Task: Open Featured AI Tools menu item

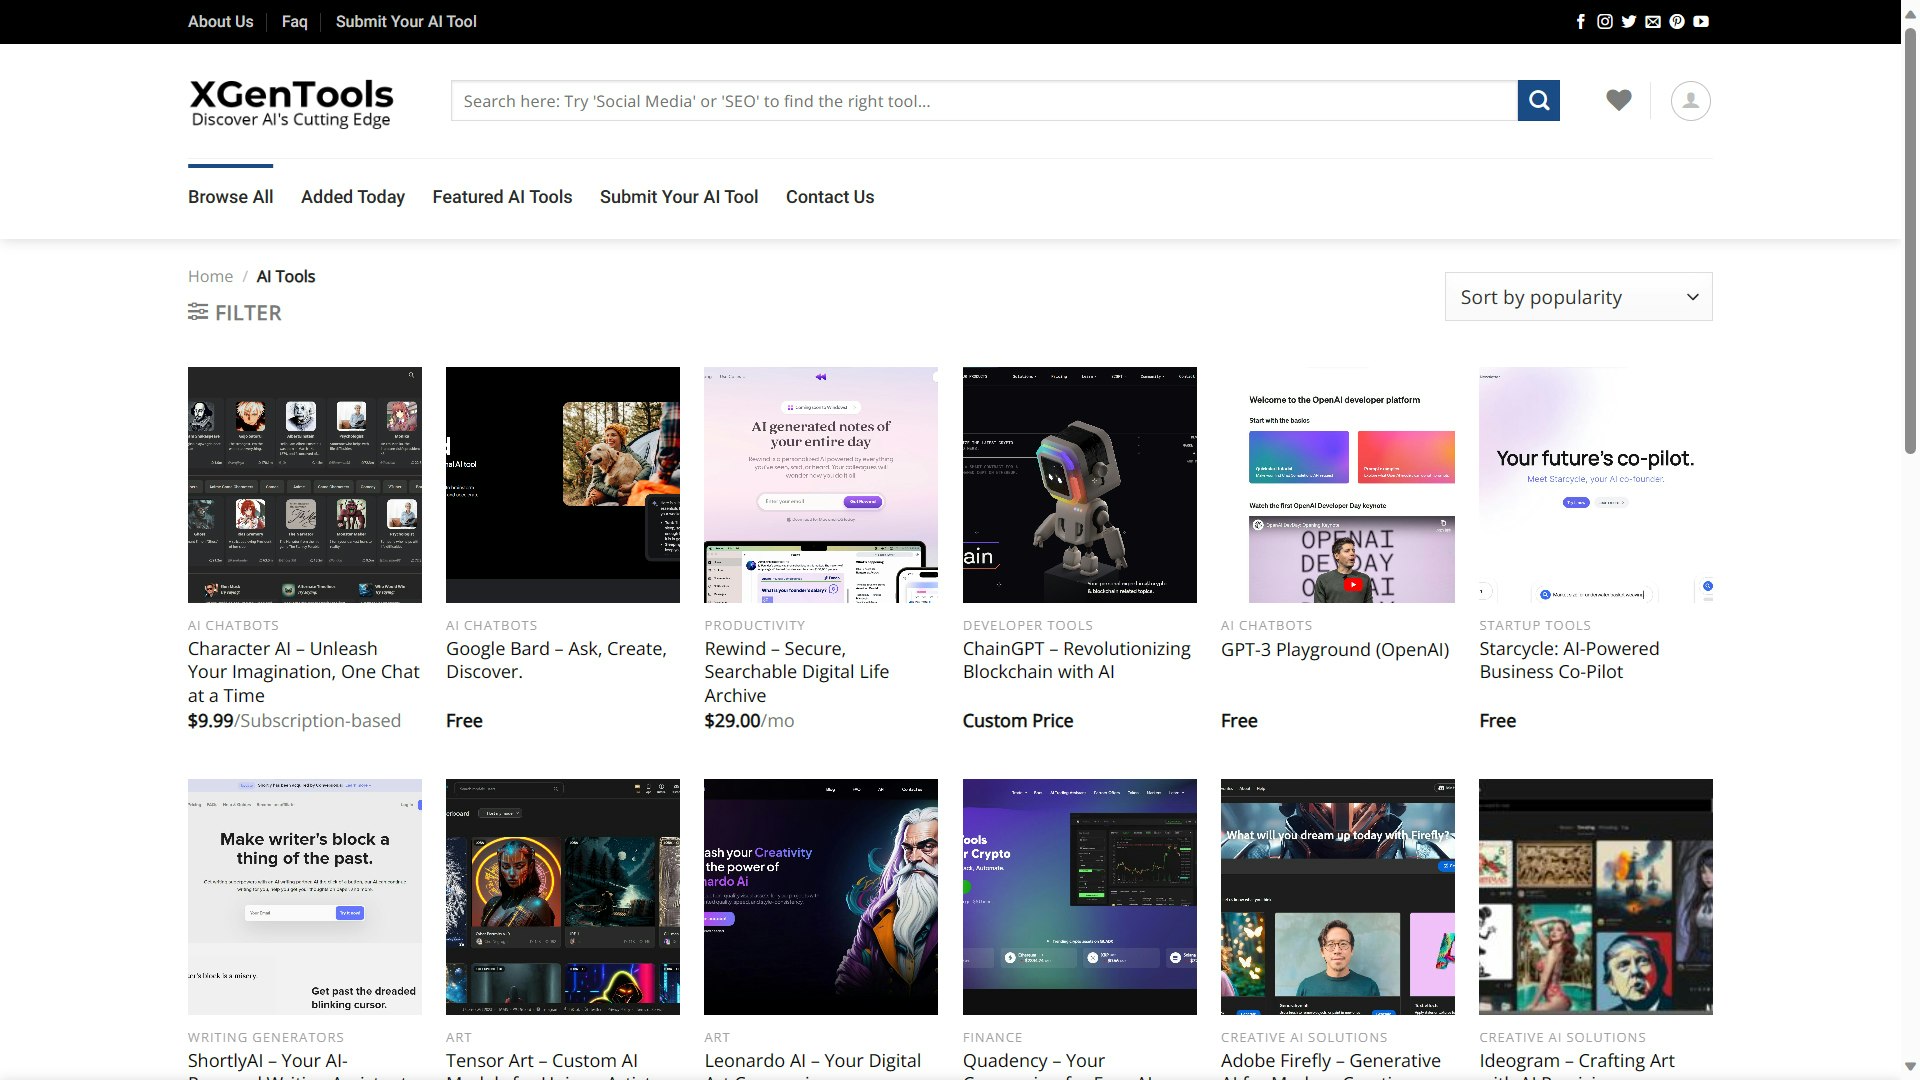Action: coord(502,197)
